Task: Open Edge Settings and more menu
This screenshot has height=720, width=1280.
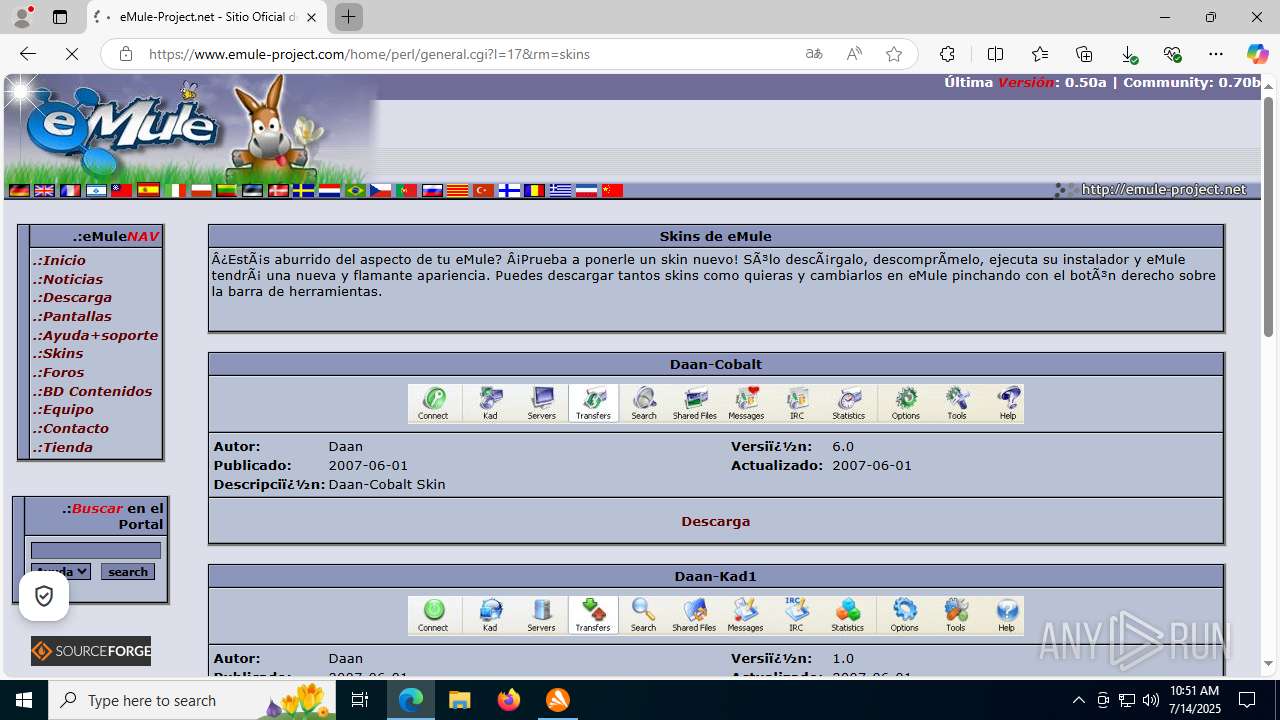Action: (x=1216, y=54)
